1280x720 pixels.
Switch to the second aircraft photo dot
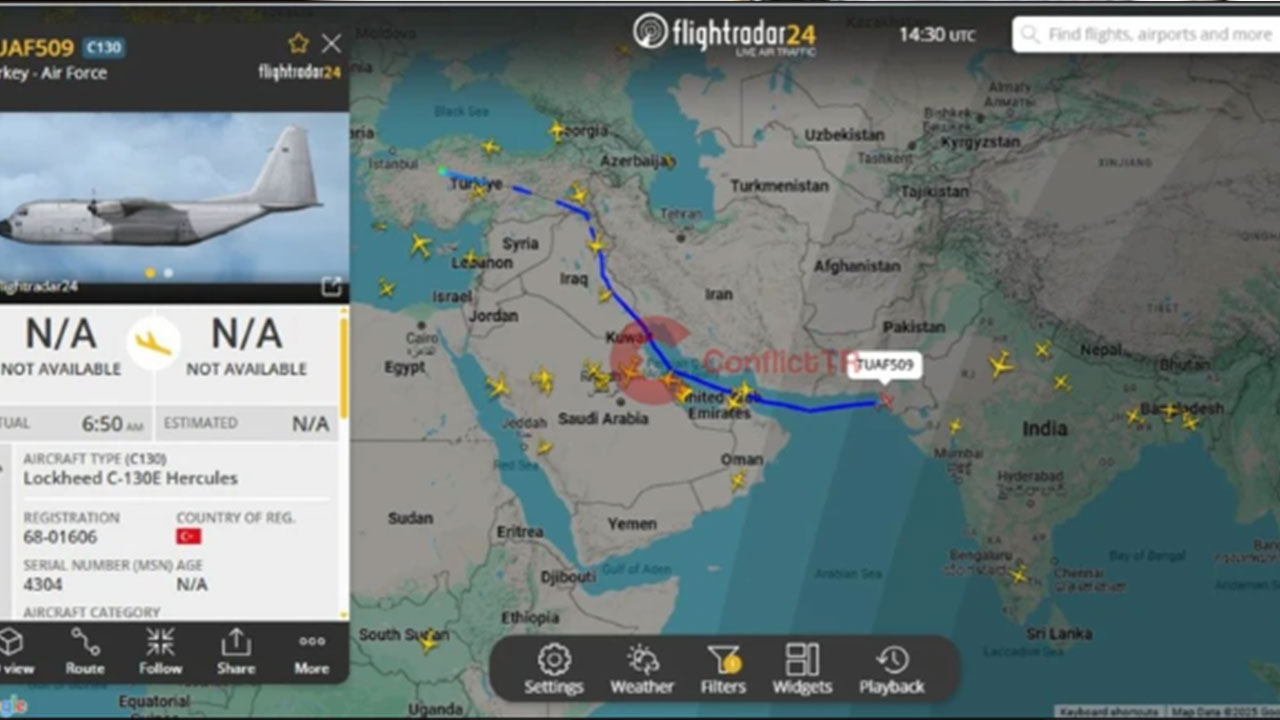pos(168,272)
